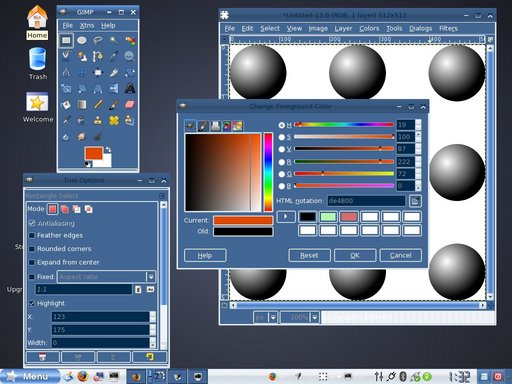Activate the Scissors Select tool
The height and width of the screenshot is (384, 512).
66,56
